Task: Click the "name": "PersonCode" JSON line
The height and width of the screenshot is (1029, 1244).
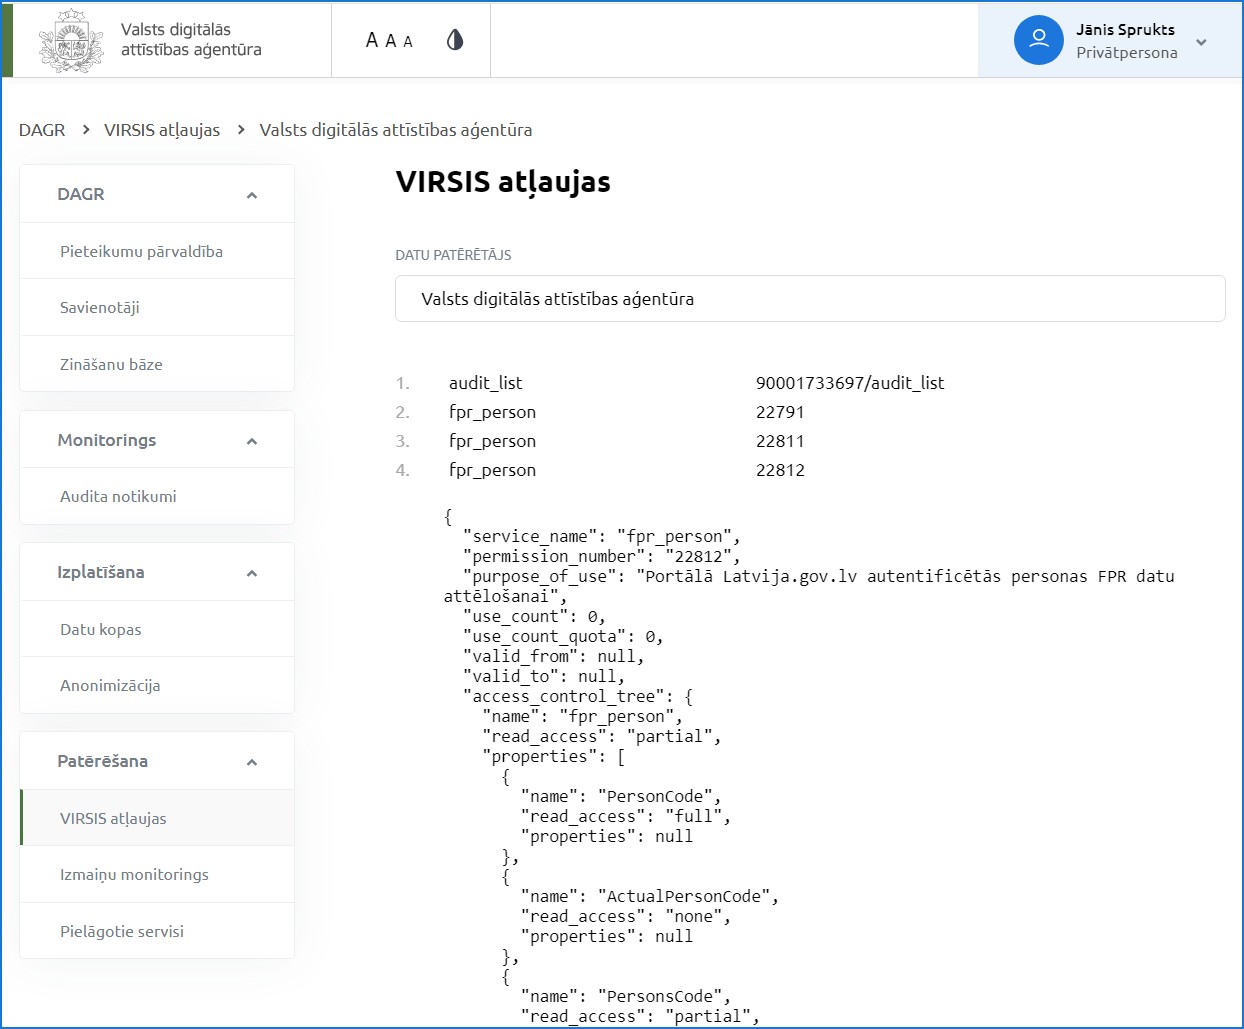Action: pyautogui.click(x=621, y=796)
